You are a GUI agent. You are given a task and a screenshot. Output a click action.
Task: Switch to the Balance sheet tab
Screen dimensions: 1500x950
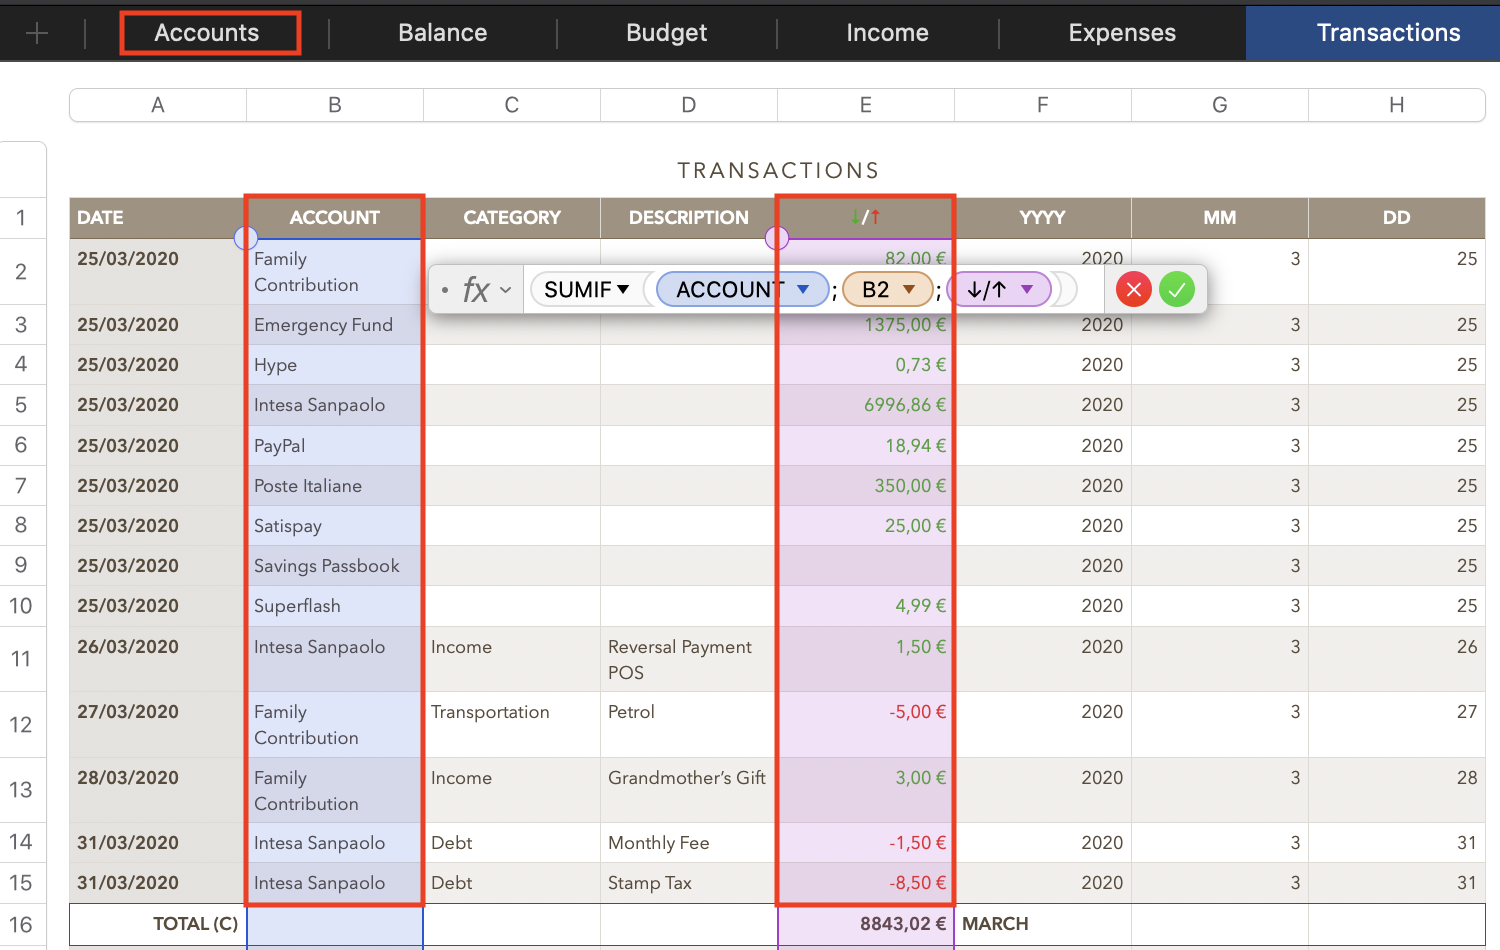click(443, 33)
